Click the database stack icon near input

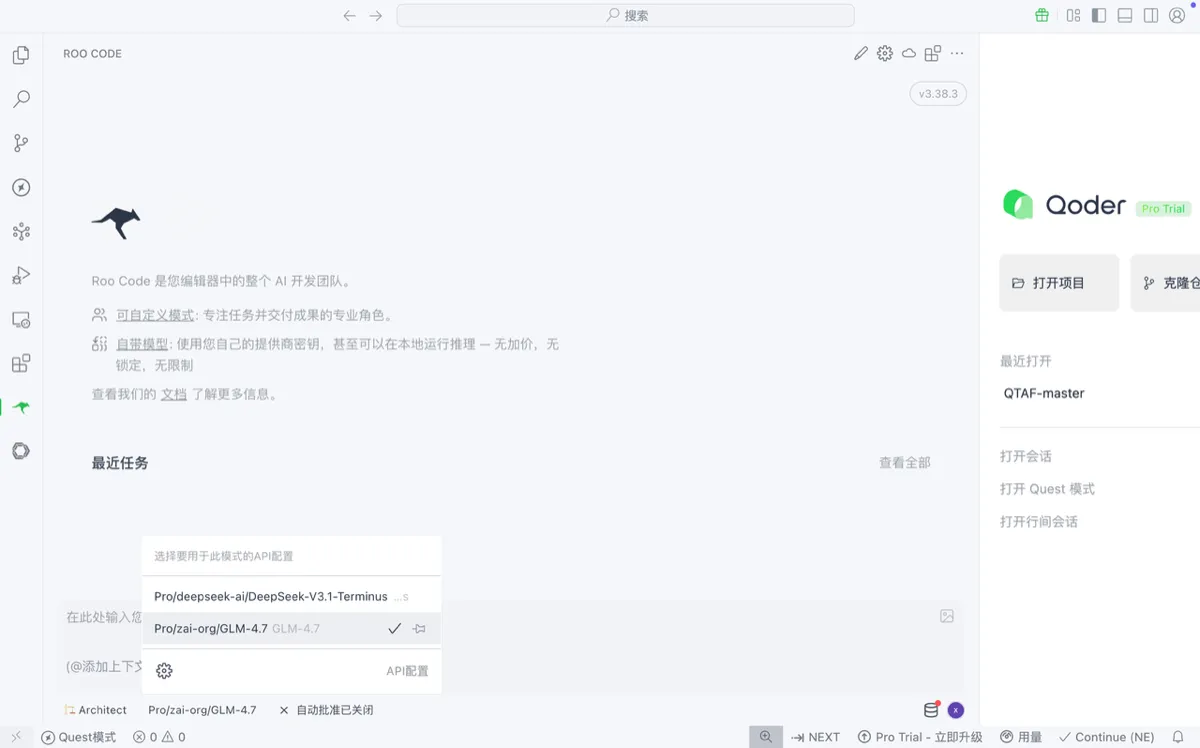[932, 709]
